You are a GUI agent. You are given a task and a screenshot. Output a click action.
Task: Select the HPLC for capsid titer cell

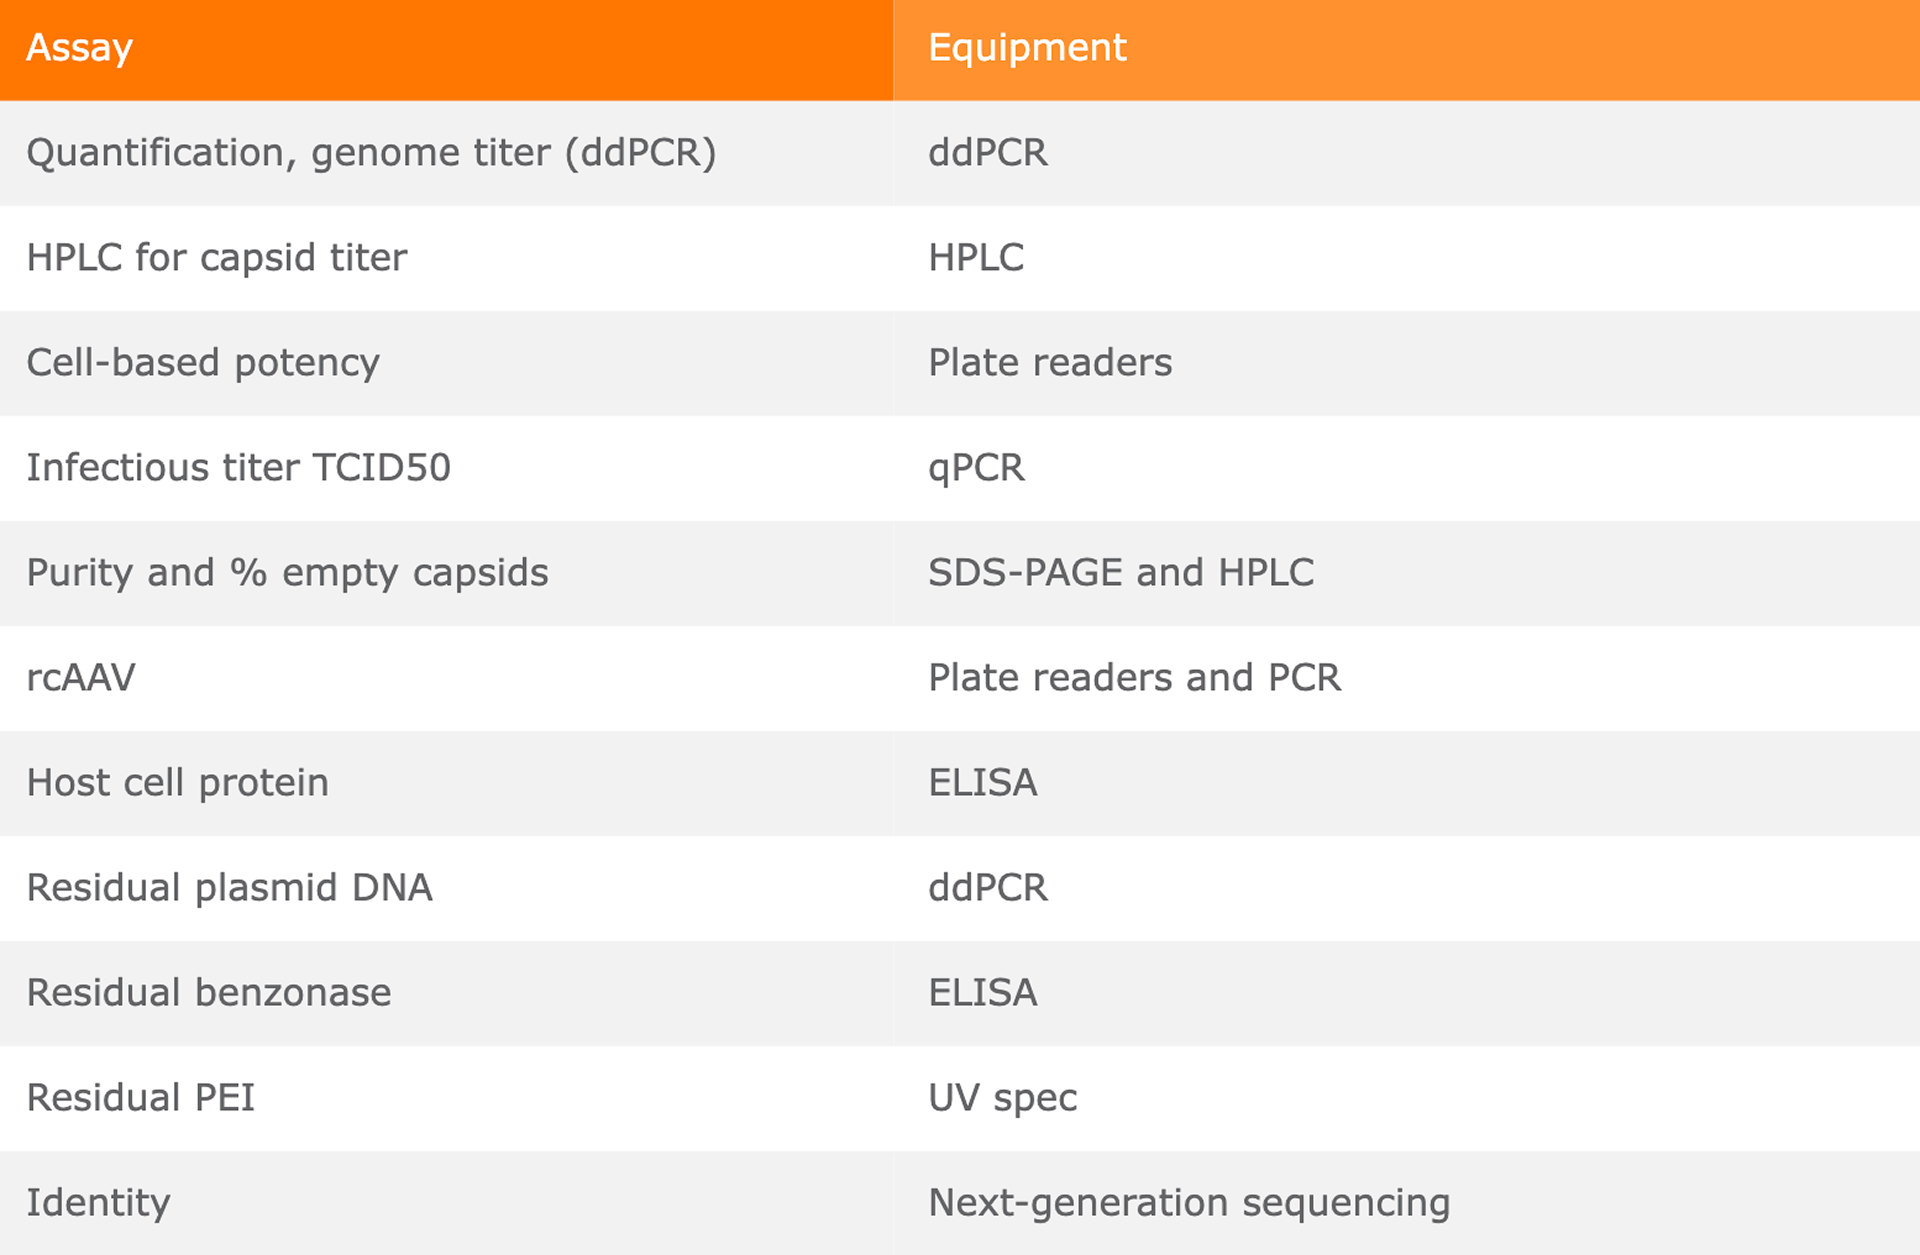(446, 258)
